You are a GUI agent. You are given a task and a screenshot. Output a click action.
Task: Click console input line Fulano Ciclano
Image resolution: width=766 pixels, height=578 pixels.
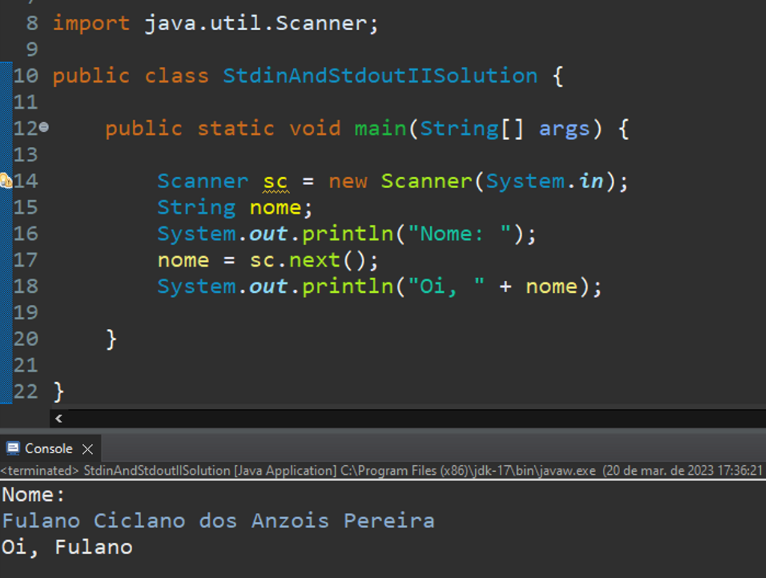click(x=218, y=521)
